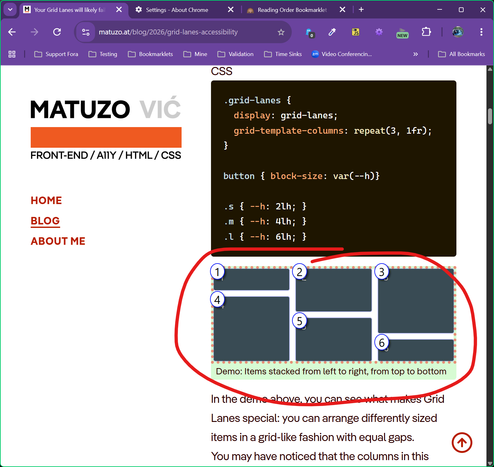The image size is (494, 467).
Task: Click 'display: grid-lanes;' line in the code
Action: pyautogui.click(x=285, y=115)
